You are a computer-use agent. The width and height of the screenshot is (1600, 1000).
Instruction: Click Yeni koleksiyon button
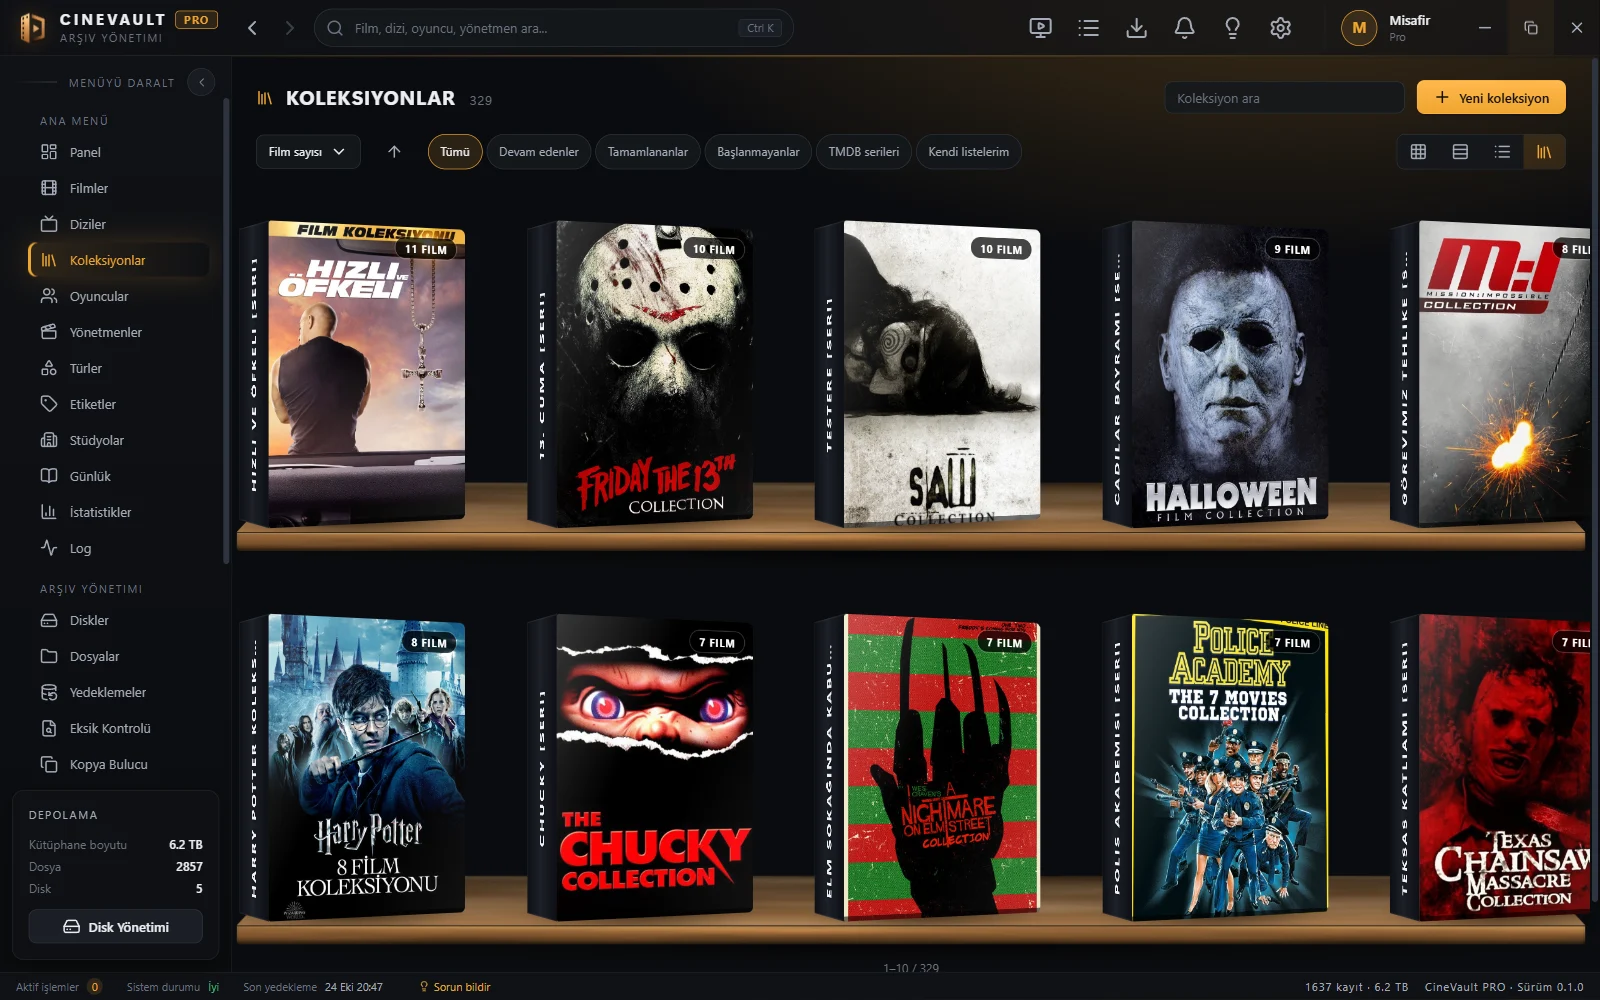(1491, 98)
